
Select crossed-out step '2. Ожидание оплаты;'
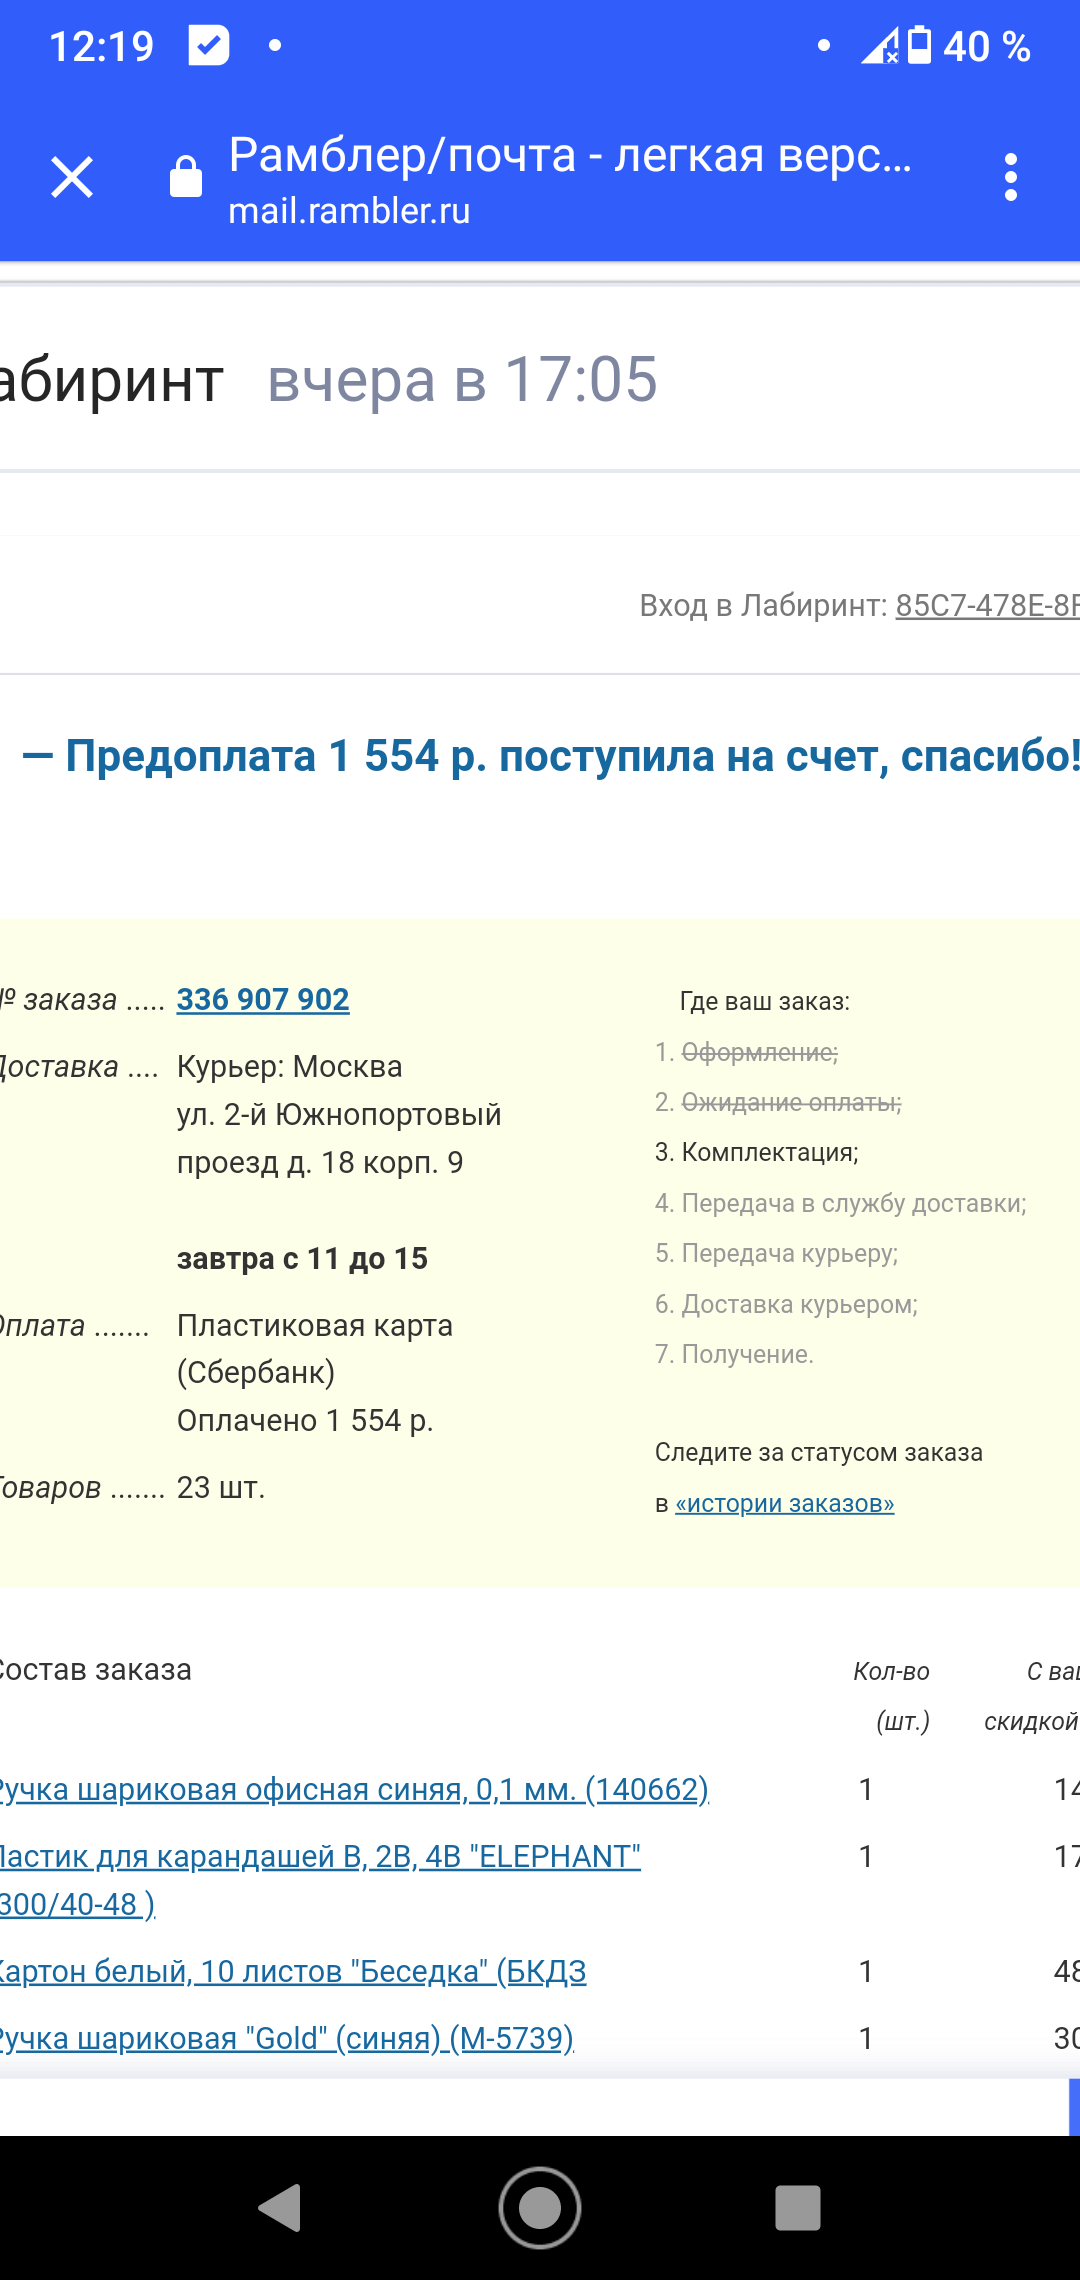(x=778, y=1102)
